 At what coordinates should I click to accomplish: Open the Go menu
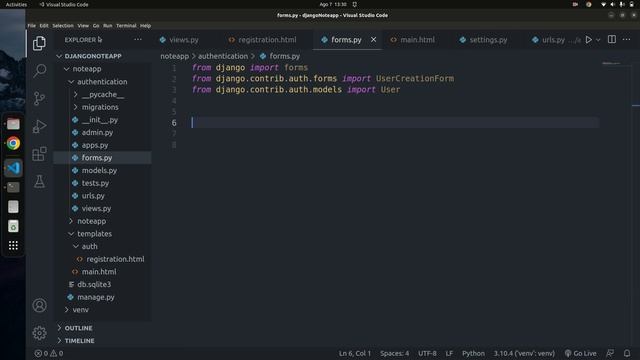tap(96, 25)
